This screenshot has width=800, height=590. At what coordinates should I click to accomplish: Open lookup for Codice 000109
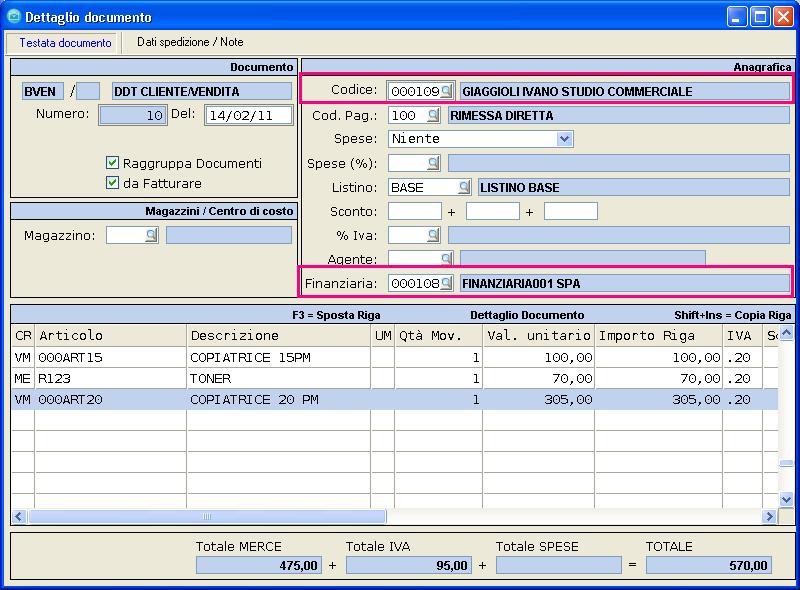pyautogui.click(x=446, y=91)
